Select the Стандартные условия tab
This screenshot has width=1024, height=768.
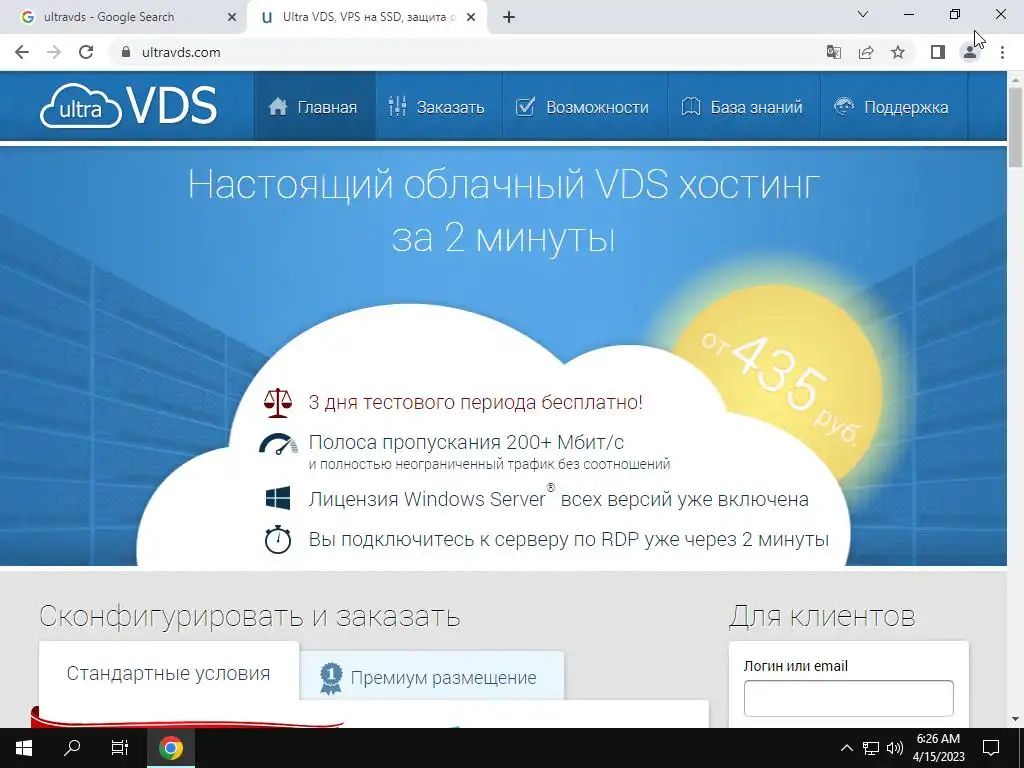click(x=168, y=673)
